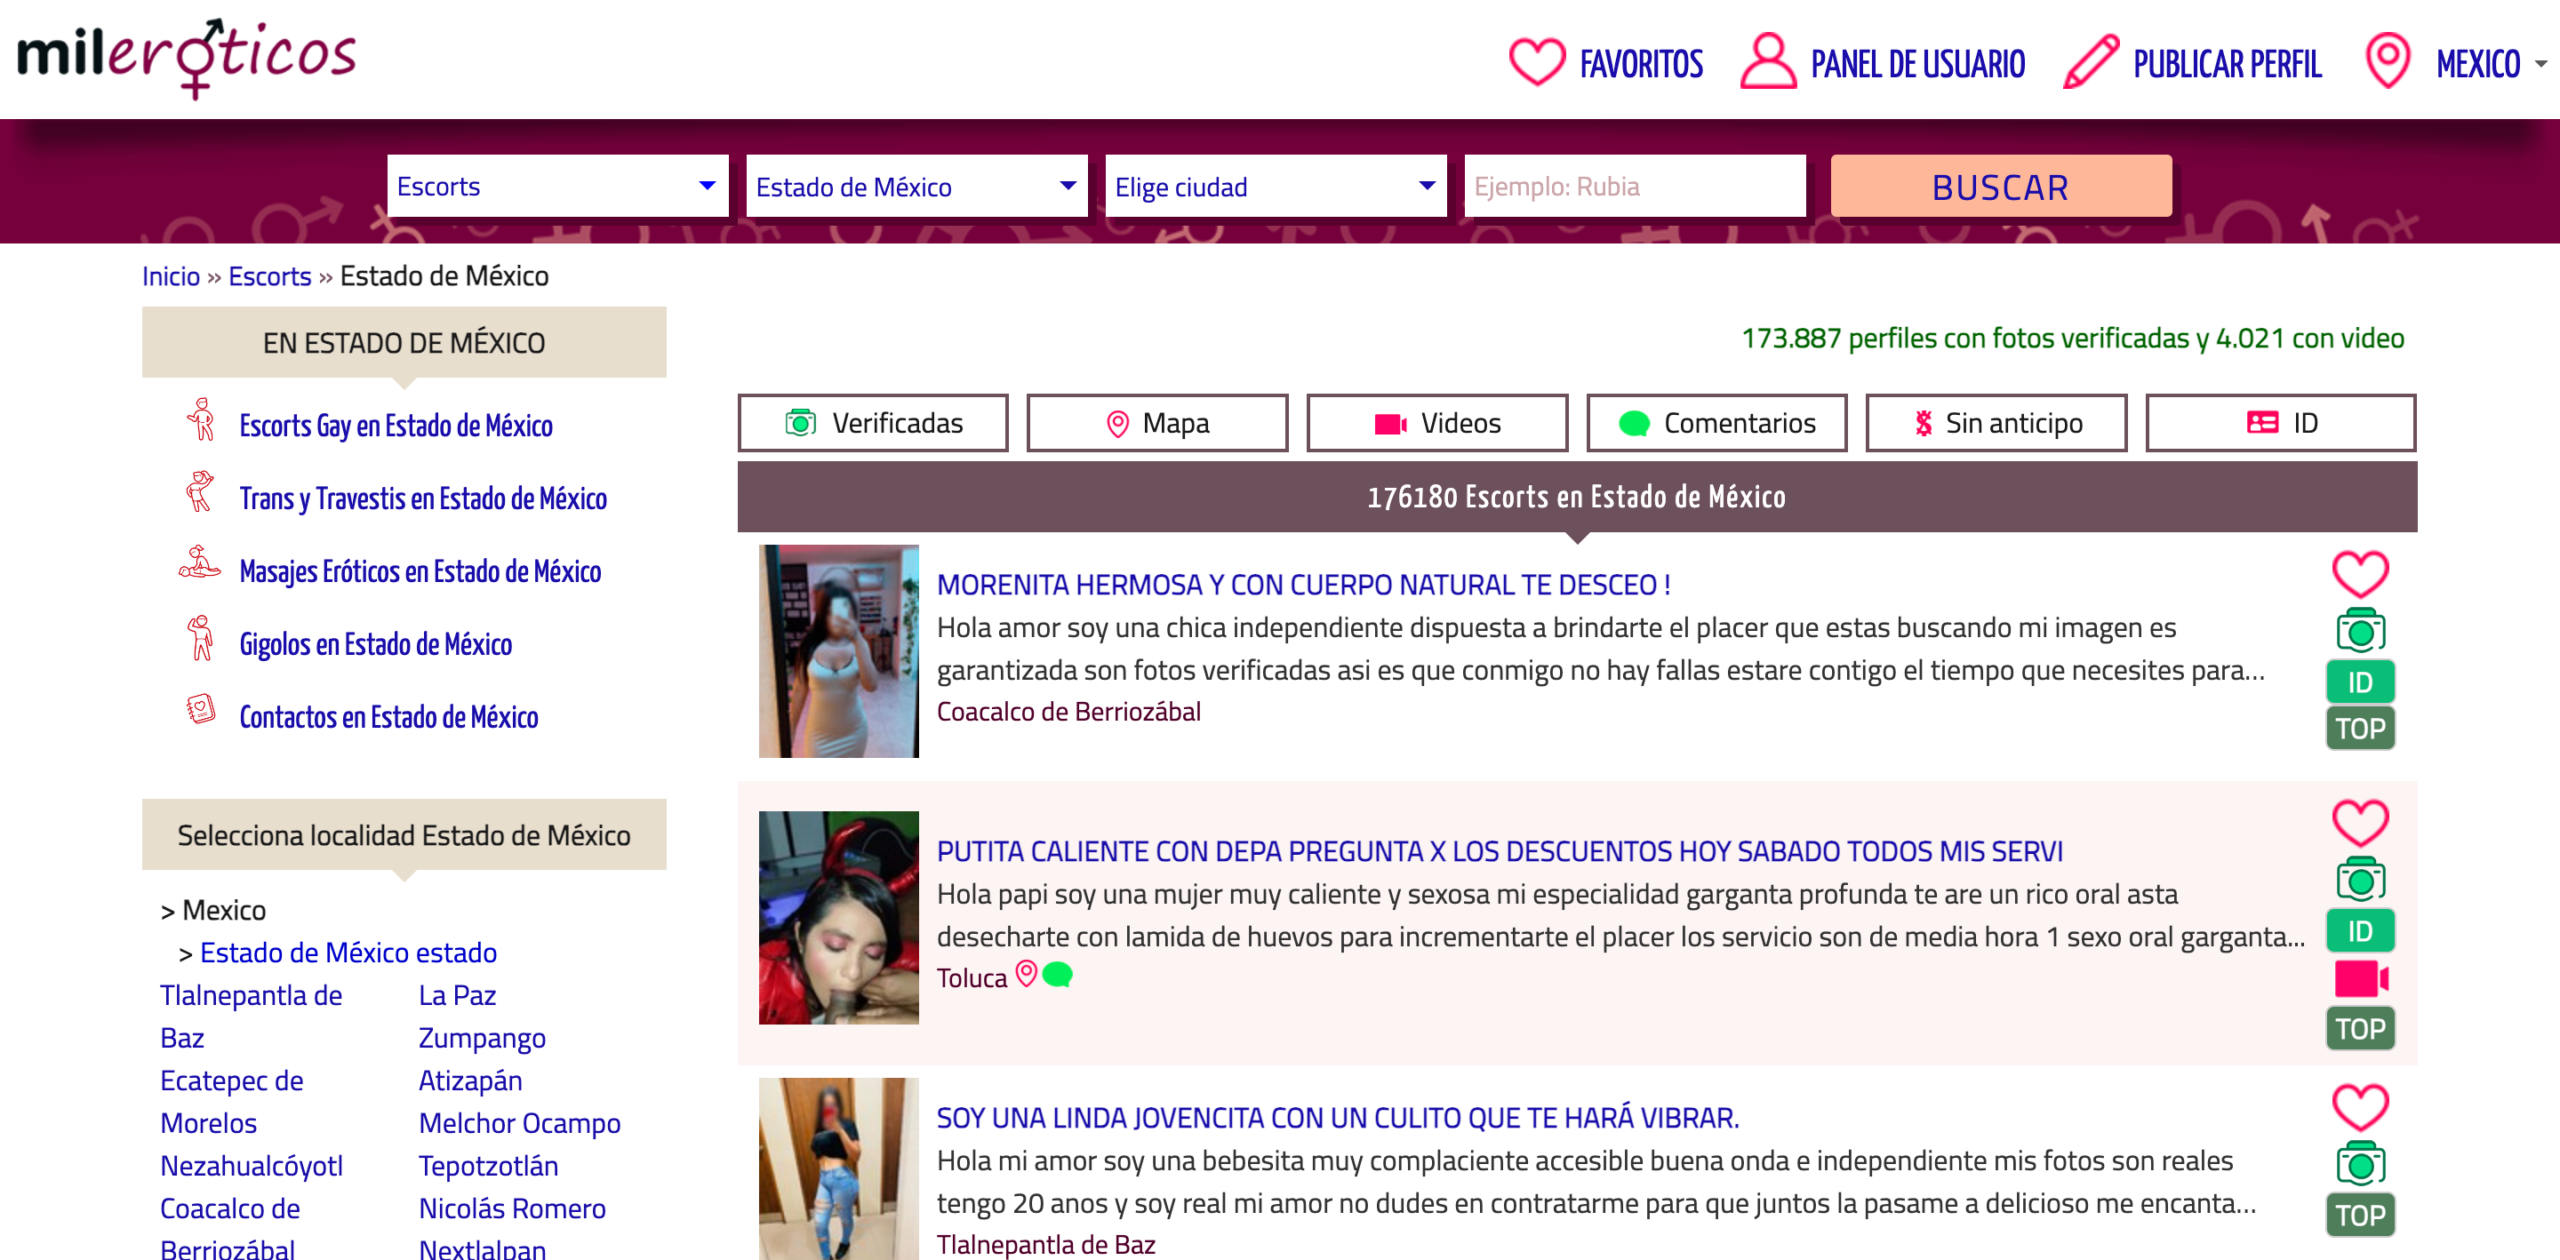The image size is (2560, 1260).
Task: Click Inicio in the breadcrumb
Action: pyautogui.click(x=171, y=276)
